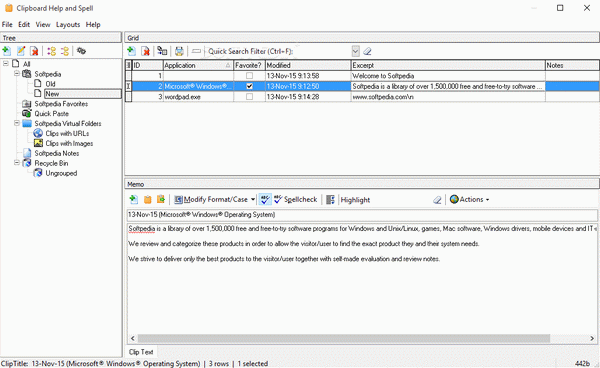Click the ID column header

tap(147, 65)
